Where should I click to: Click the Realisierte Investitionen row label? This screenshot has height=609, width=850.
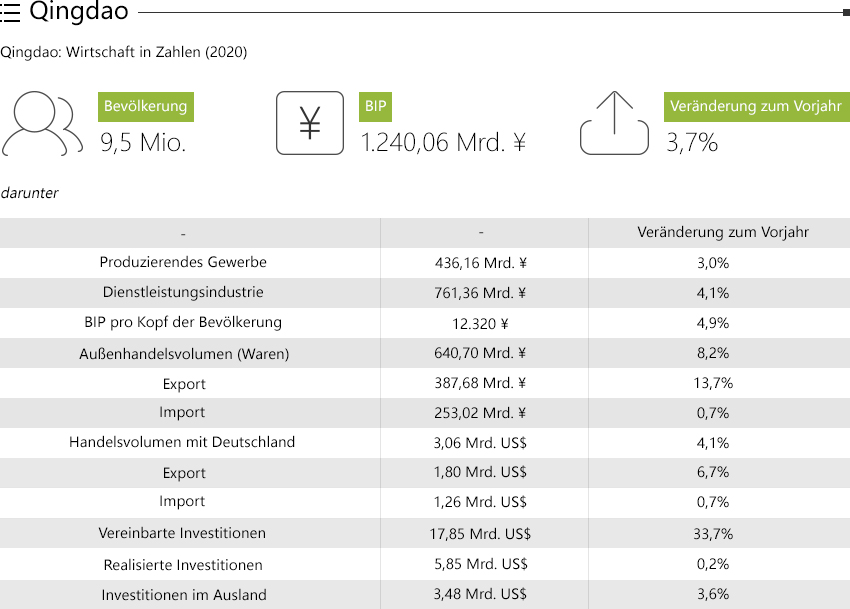tap(183, 565)
